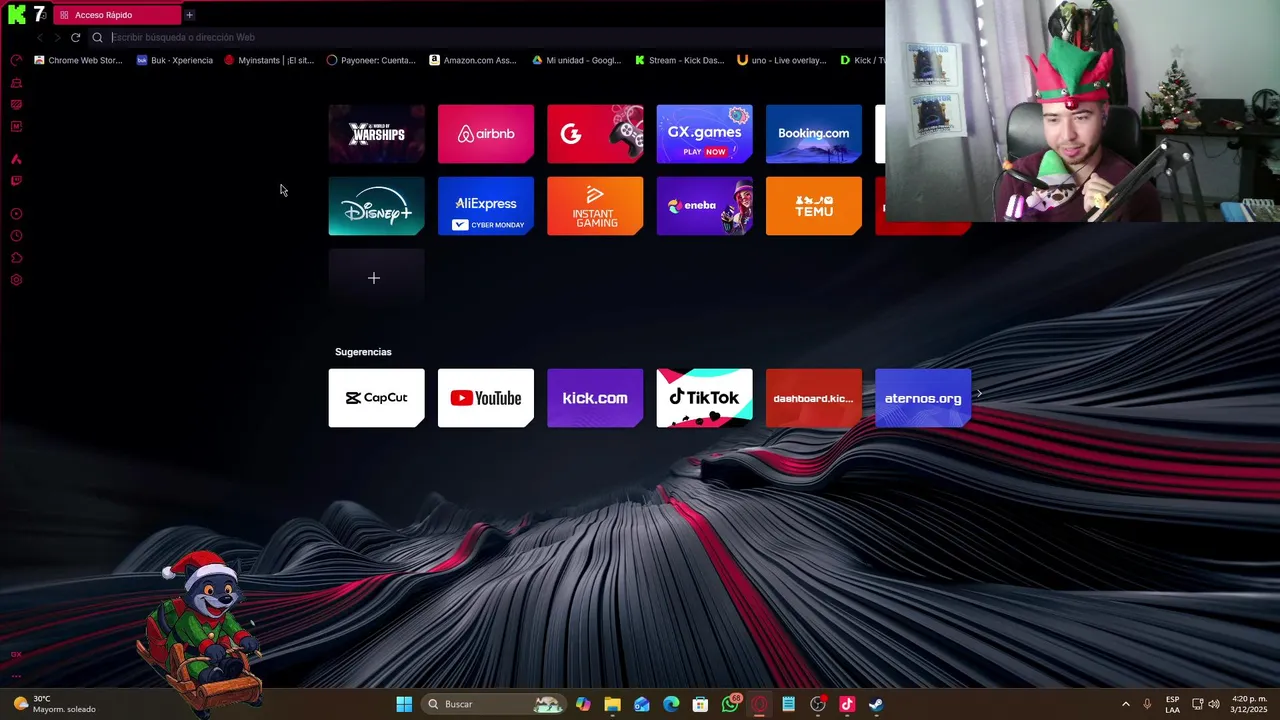The height and width of the screenshot is (720, 1280).
Task: Expand the hidden system tray icons
Action: click(x=1126, y=704)
